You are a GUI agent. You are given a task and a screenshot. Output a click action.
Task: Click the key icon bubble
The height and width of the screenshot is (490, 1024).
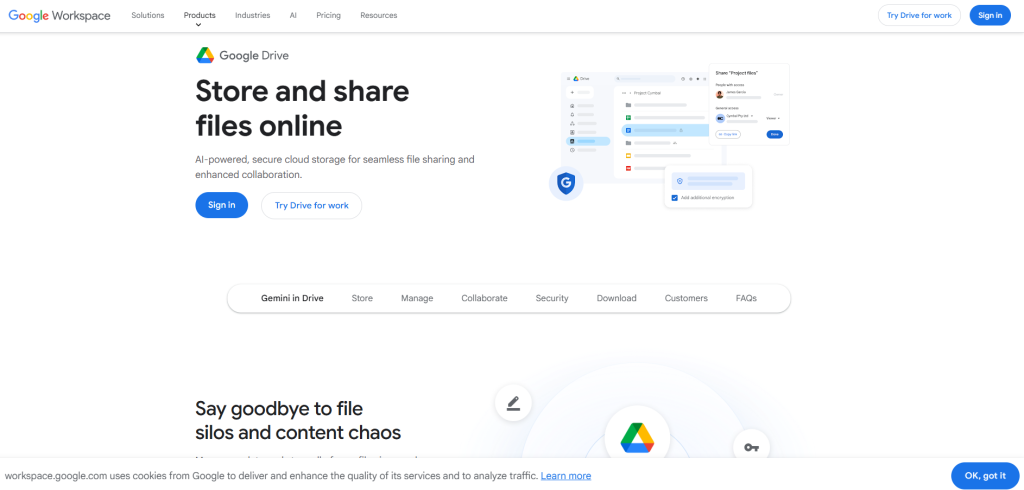coord(751,448)
